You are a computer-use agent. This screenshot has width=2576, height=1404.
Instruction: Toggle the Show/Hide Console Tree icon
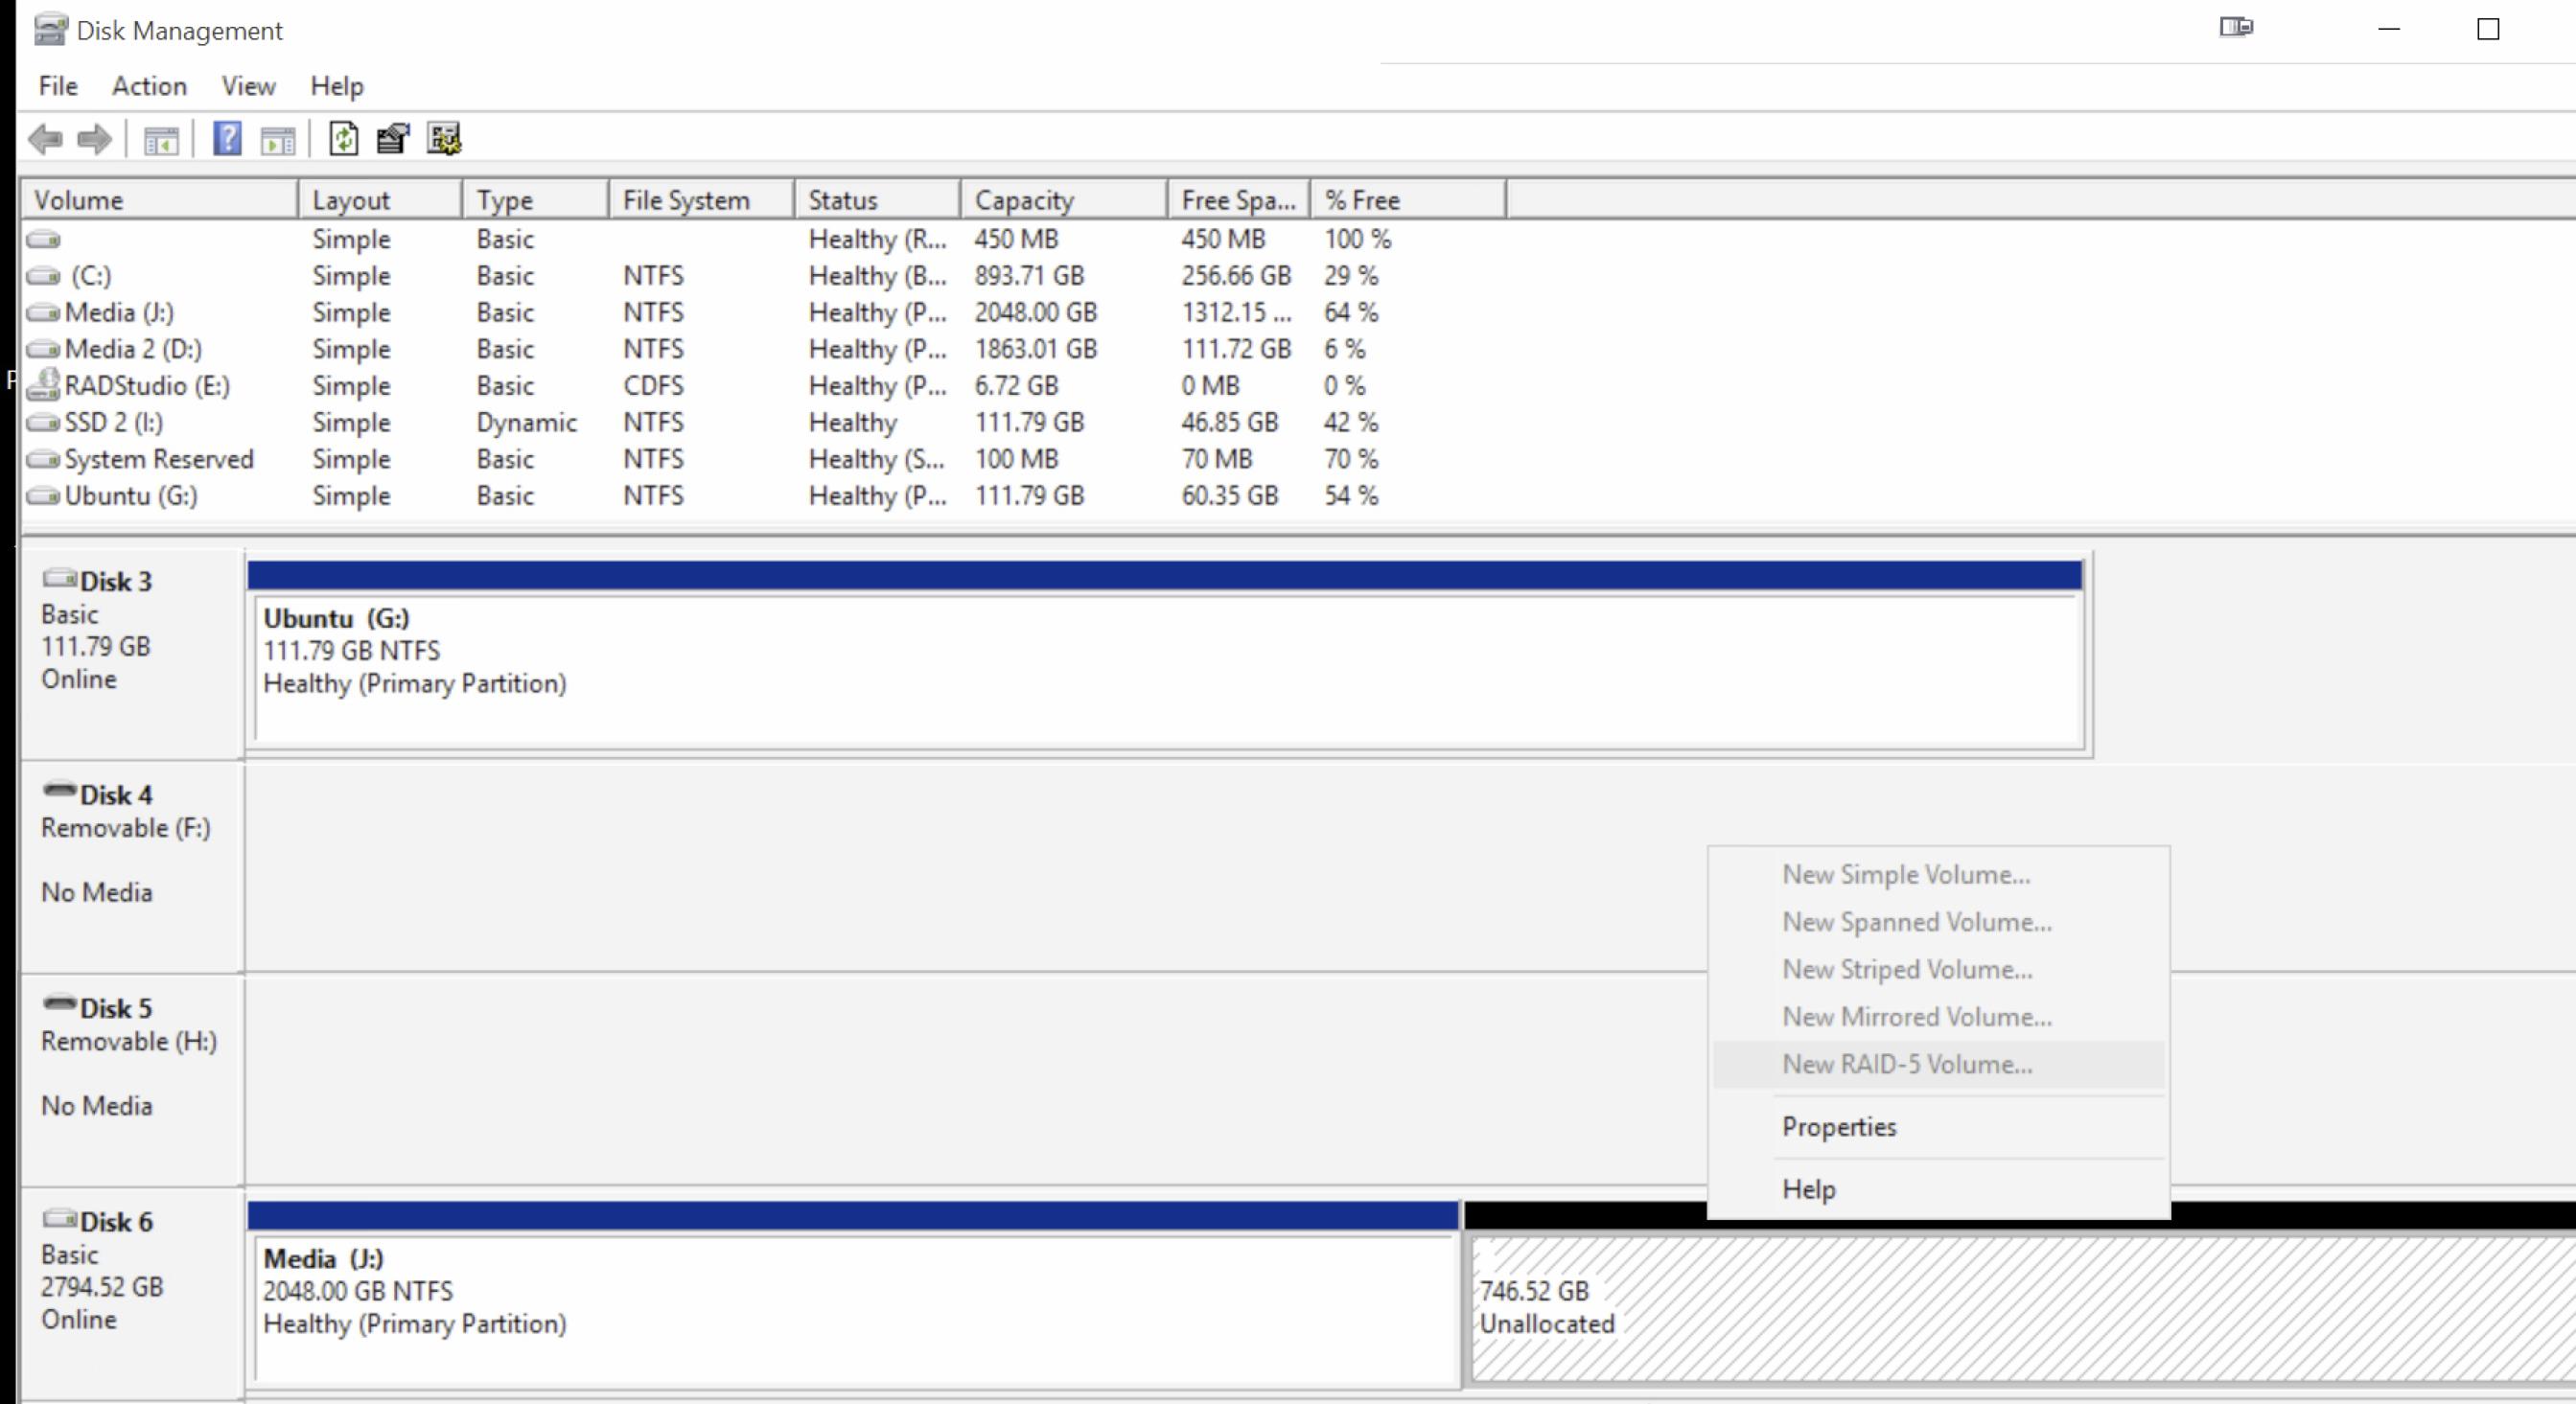[161, 140]
